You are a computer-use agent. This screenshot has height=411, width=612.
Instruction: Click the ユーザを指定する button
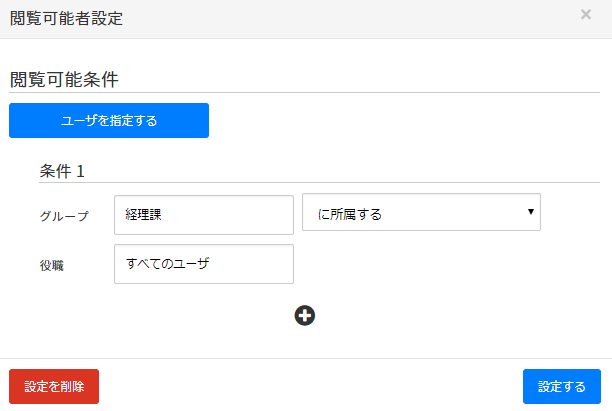click(x=109, y=121)
